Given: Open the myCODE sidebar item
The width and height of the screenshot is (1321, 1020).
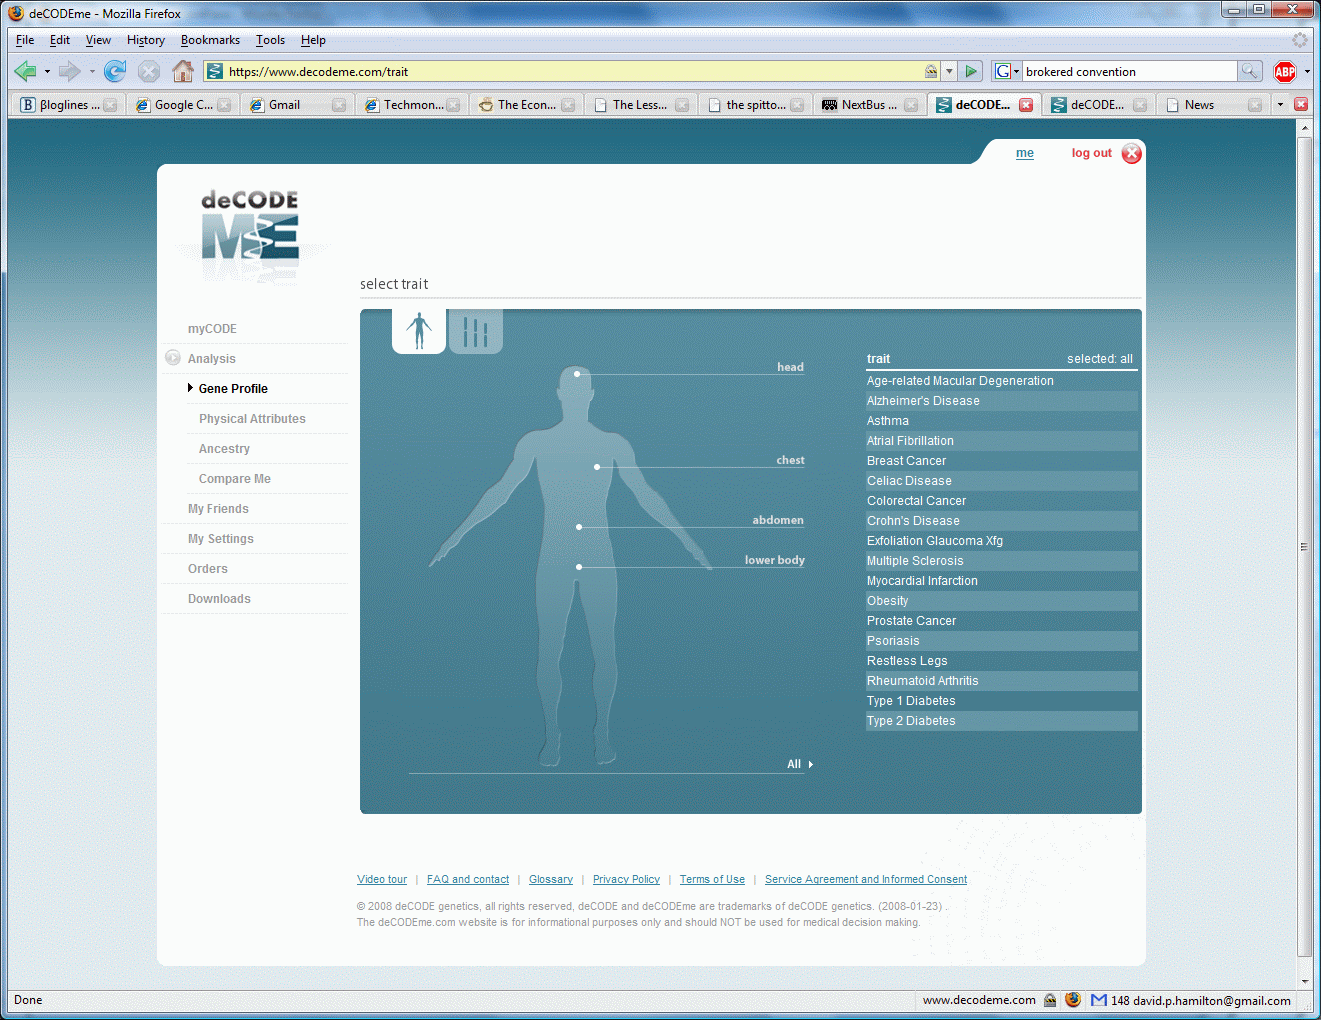Looking at the screenshot, I should [212, 328].
